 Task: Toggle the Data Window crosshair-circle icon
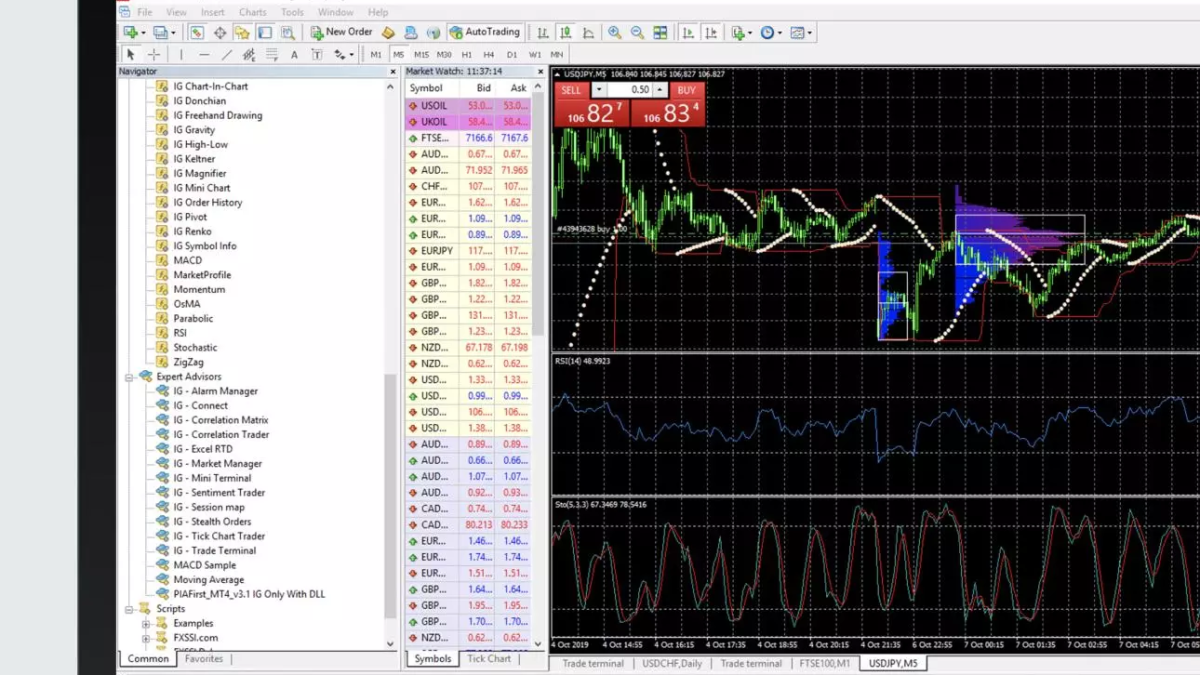(x=220, y=32)
